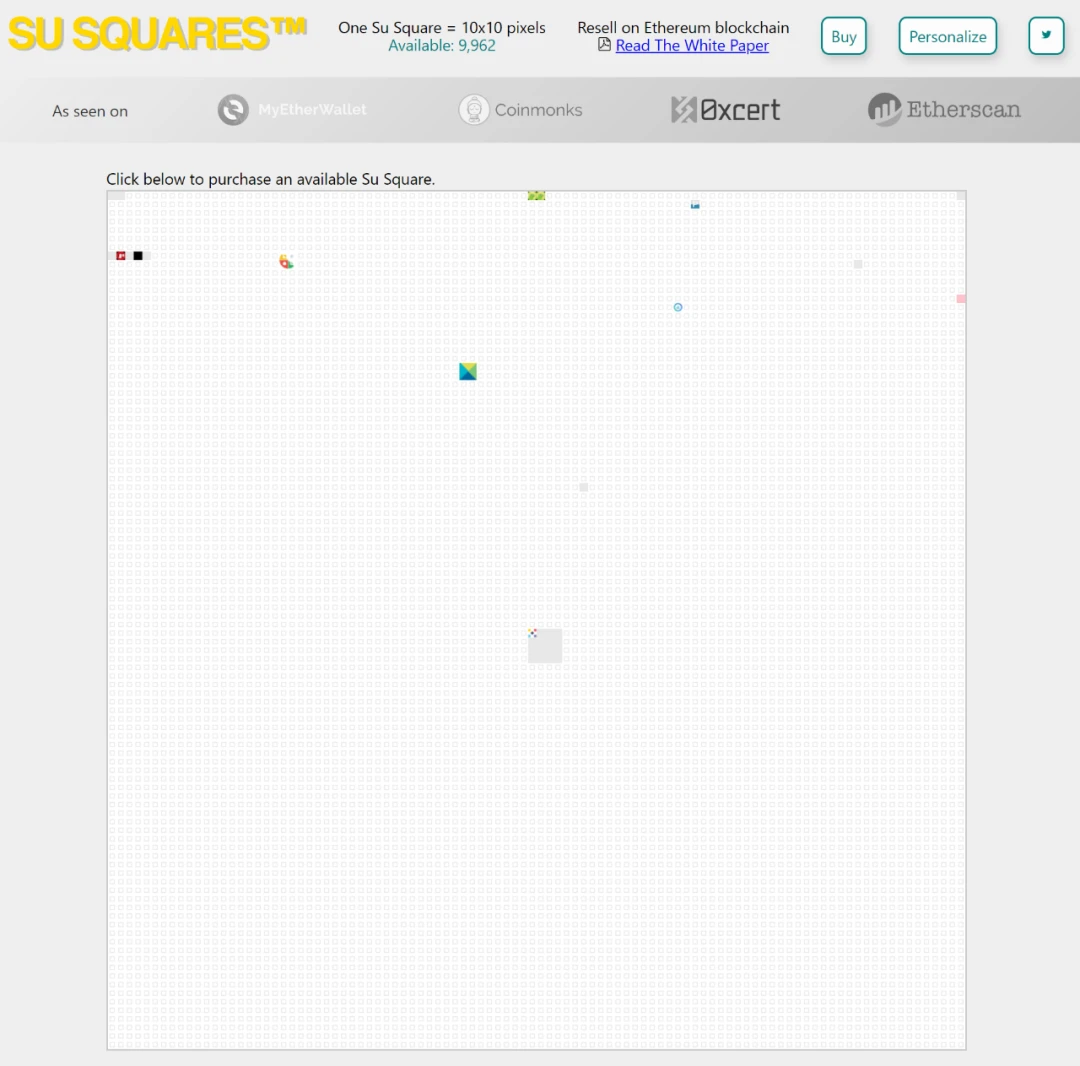
Task: Click the Personalize button
Action: click(947, 36)
